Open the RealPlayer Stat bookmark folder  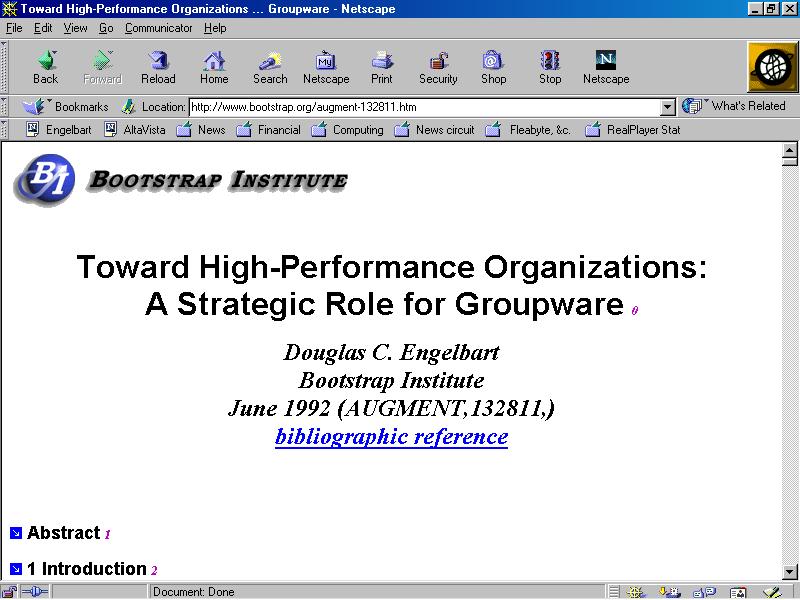tap(633, 130)
